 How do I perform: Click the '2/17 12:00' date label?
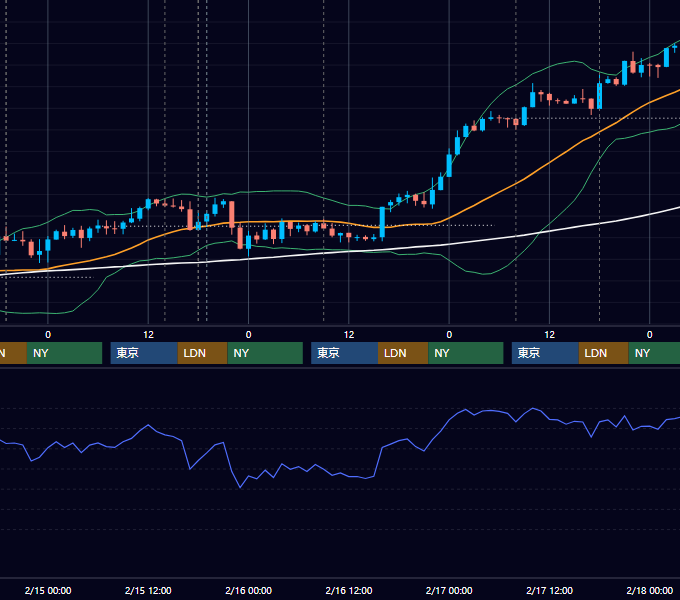coord(549,590)
